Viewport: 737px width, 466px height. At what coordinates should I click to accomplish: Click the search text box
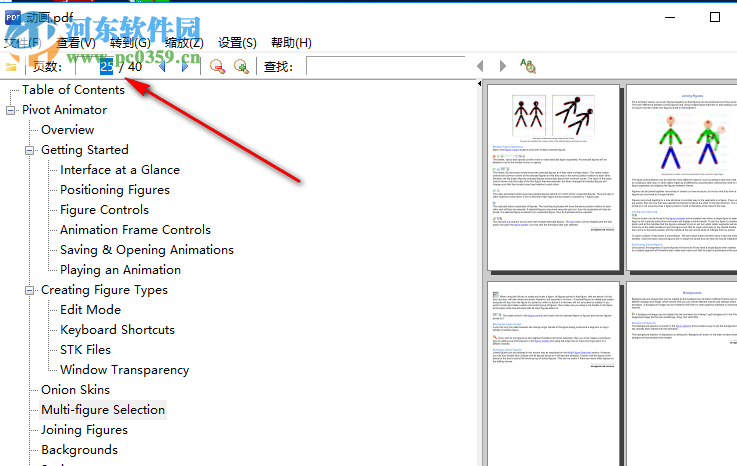click(x=386, y=66)
